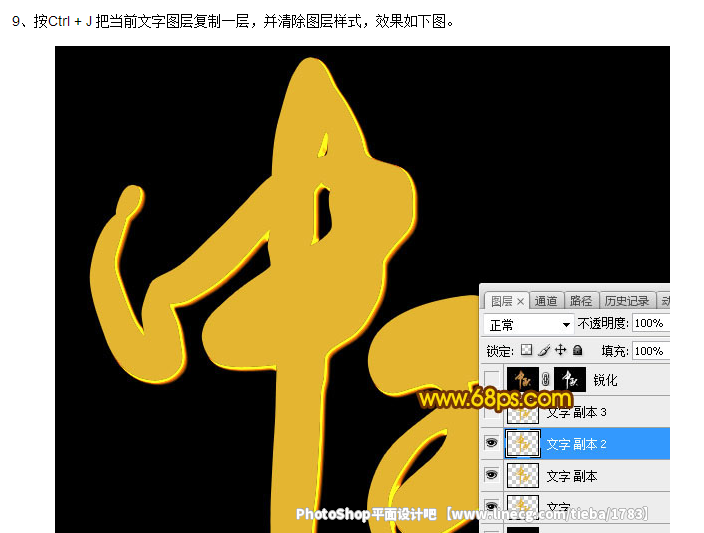
Task: Click the 填充 fill value field
Action: click(650, 351)
